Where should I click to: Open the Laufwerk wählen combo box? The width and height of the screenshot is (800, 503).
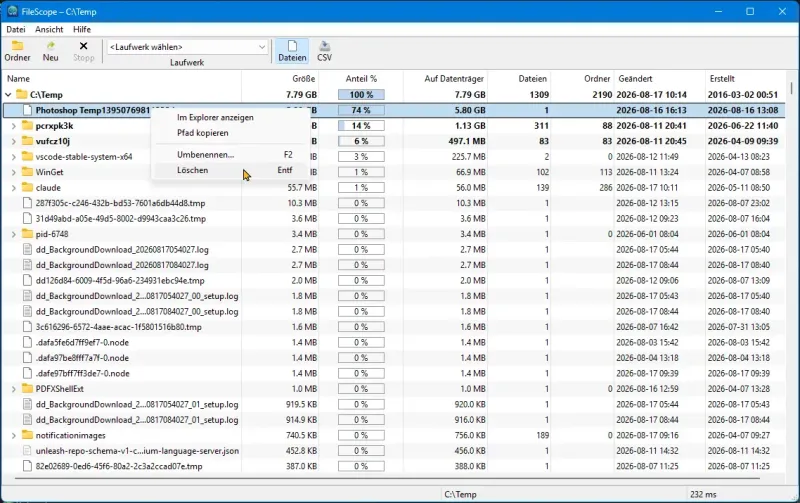(x=187, y=47)
